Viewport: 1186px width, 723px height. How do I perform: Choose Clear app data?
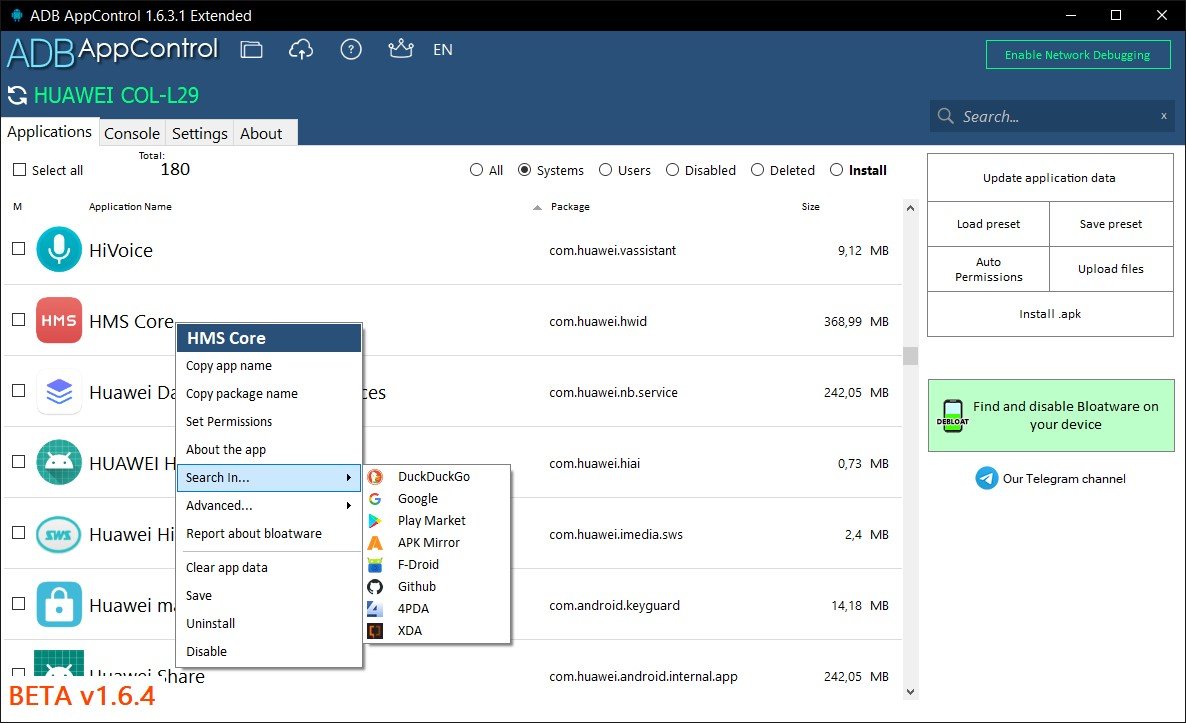269,567
